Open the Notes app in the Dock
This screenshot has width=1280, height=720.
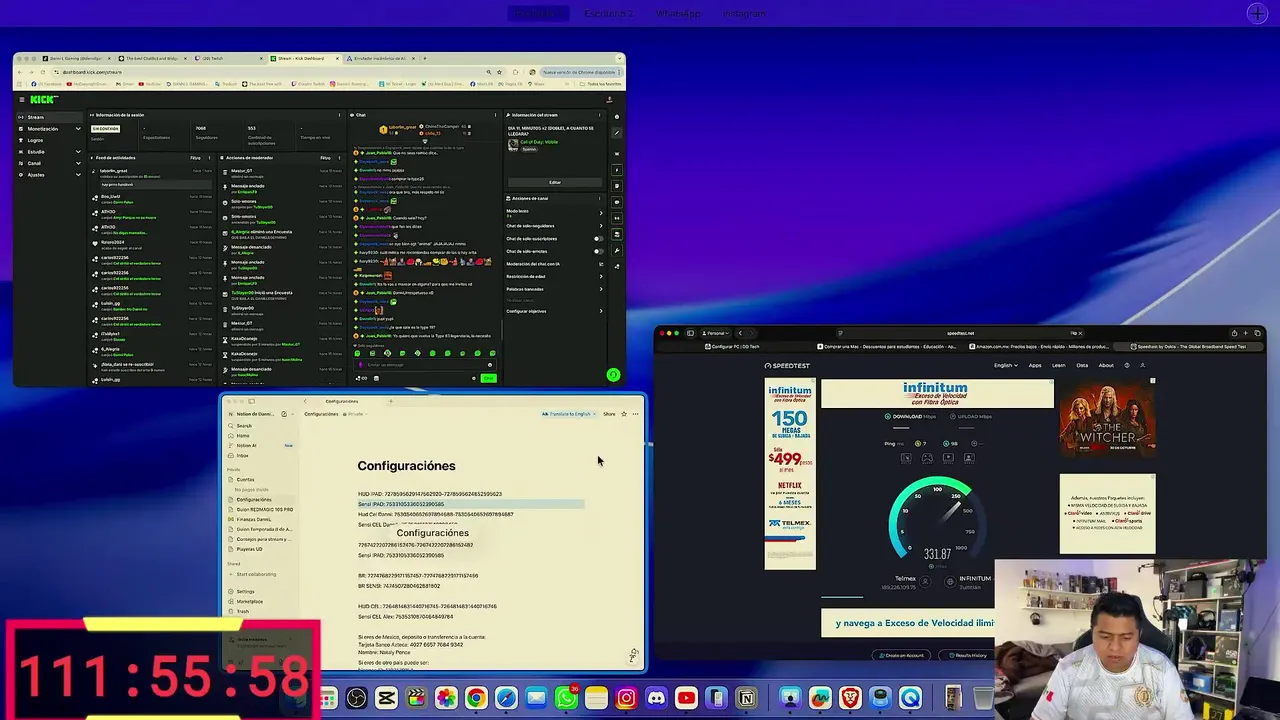[x=596, y=697]
